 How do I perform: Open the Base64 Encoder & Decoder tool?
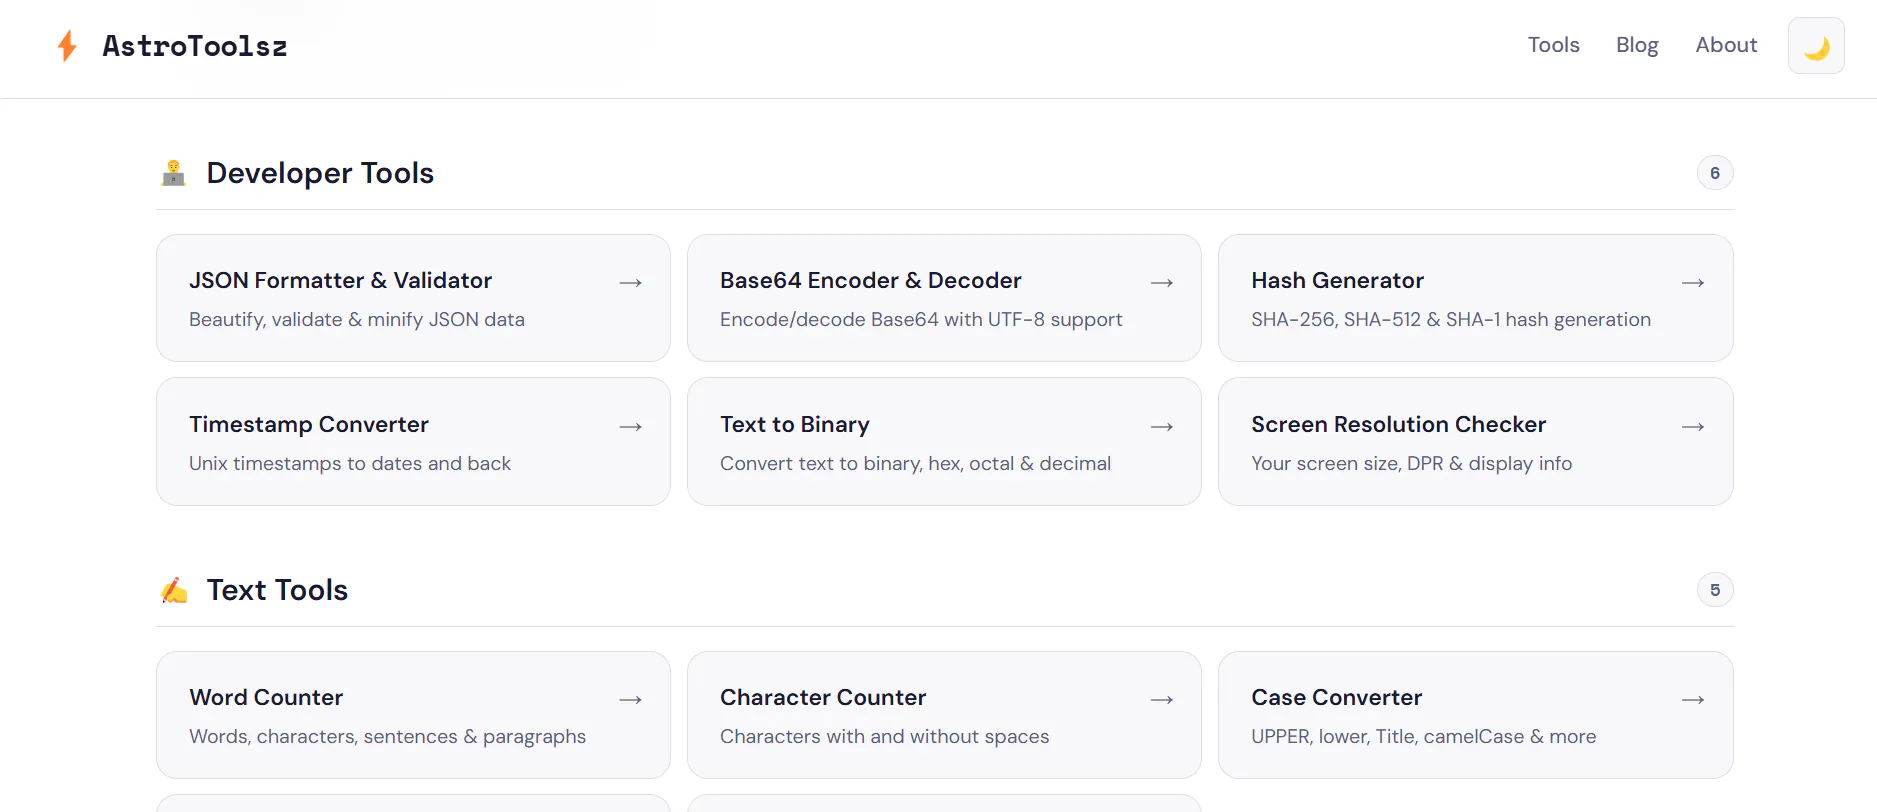pyautogui.click(x=944, y=298)
